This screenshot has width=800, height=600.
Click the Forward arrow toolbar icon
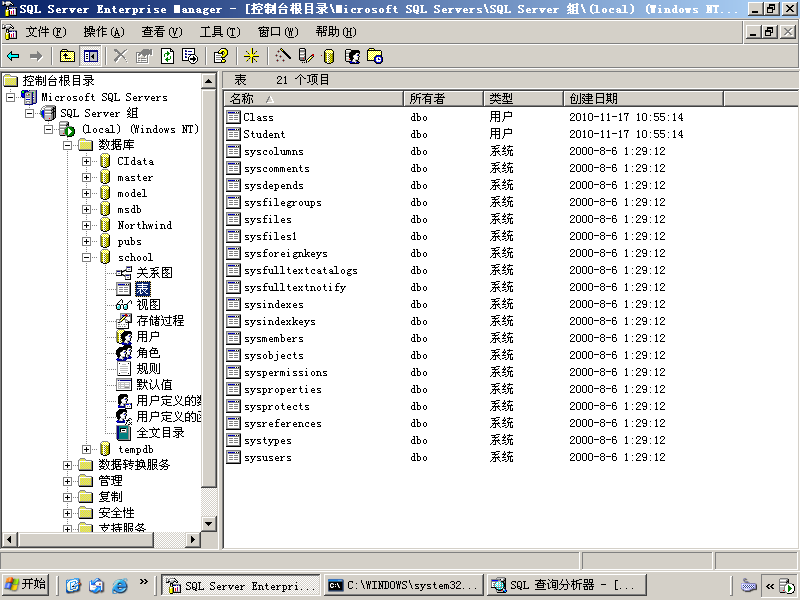pyautogui.click(x=36, y=56)
